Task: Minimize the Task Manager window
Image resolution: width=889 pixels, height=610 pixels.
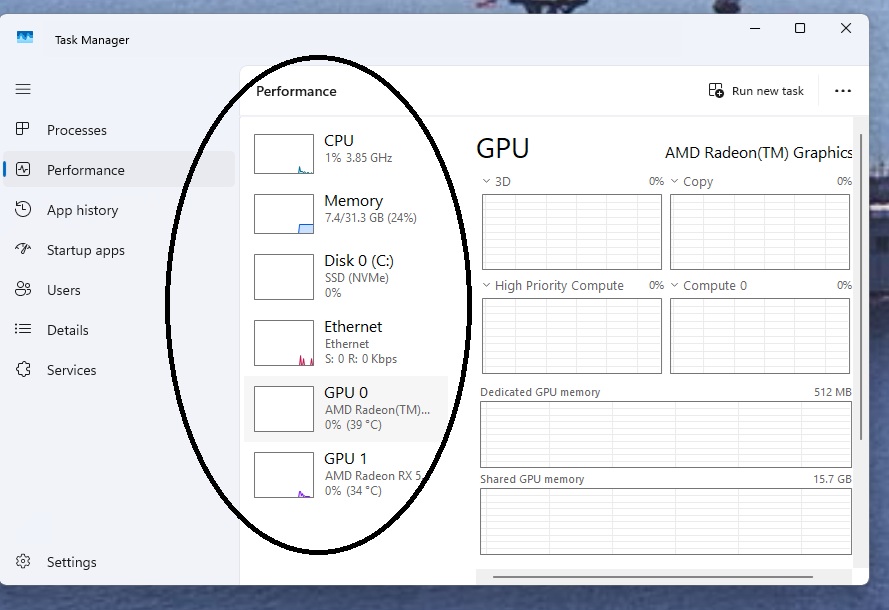Action: pos(755,28)
